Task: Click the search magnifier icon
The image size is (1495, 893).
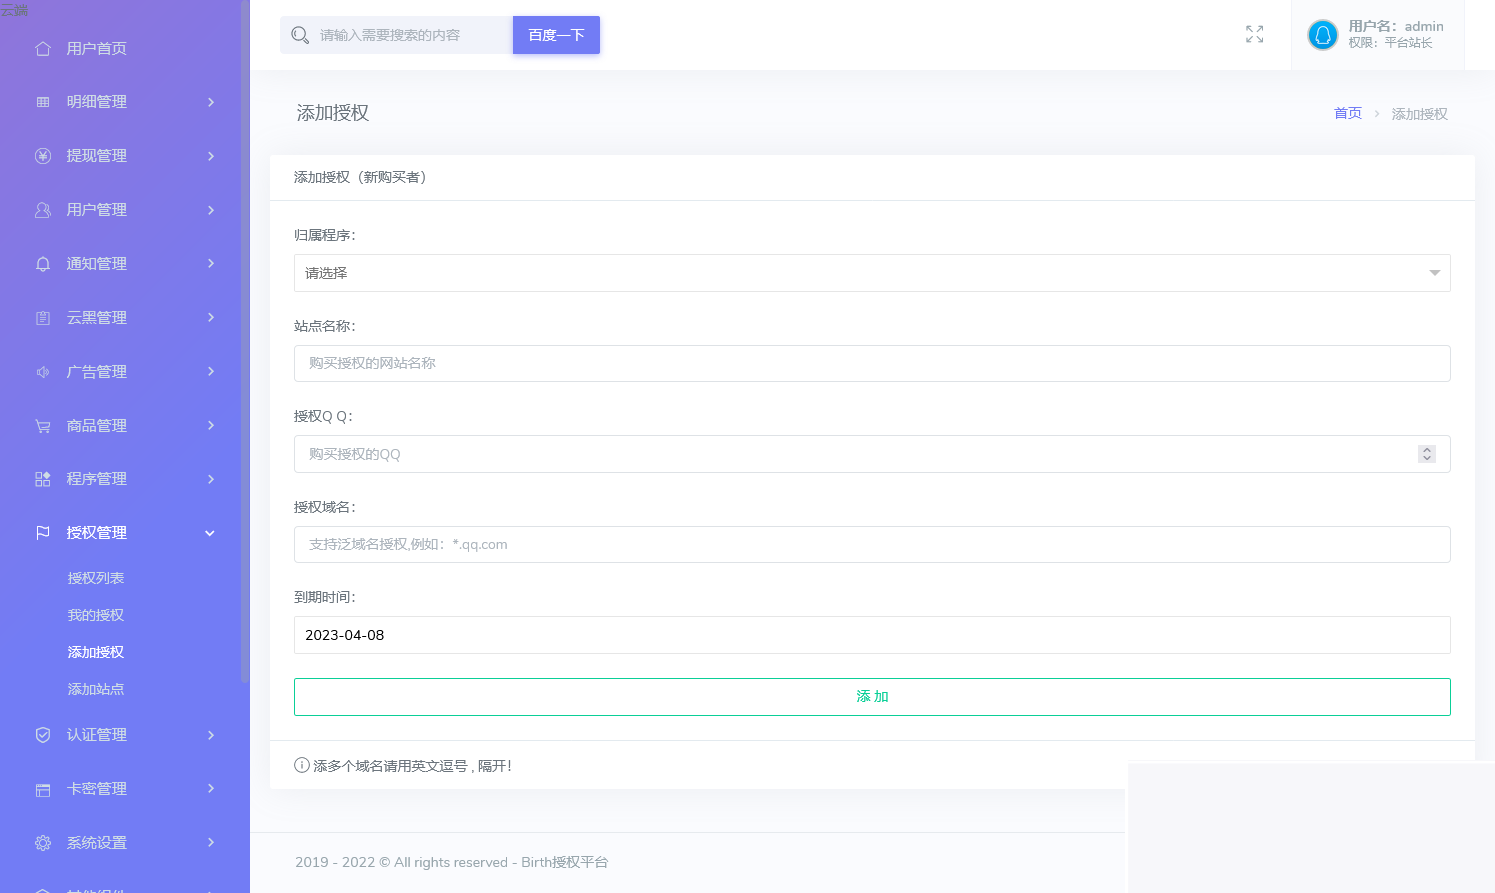Action: click(x=300, y=35)
